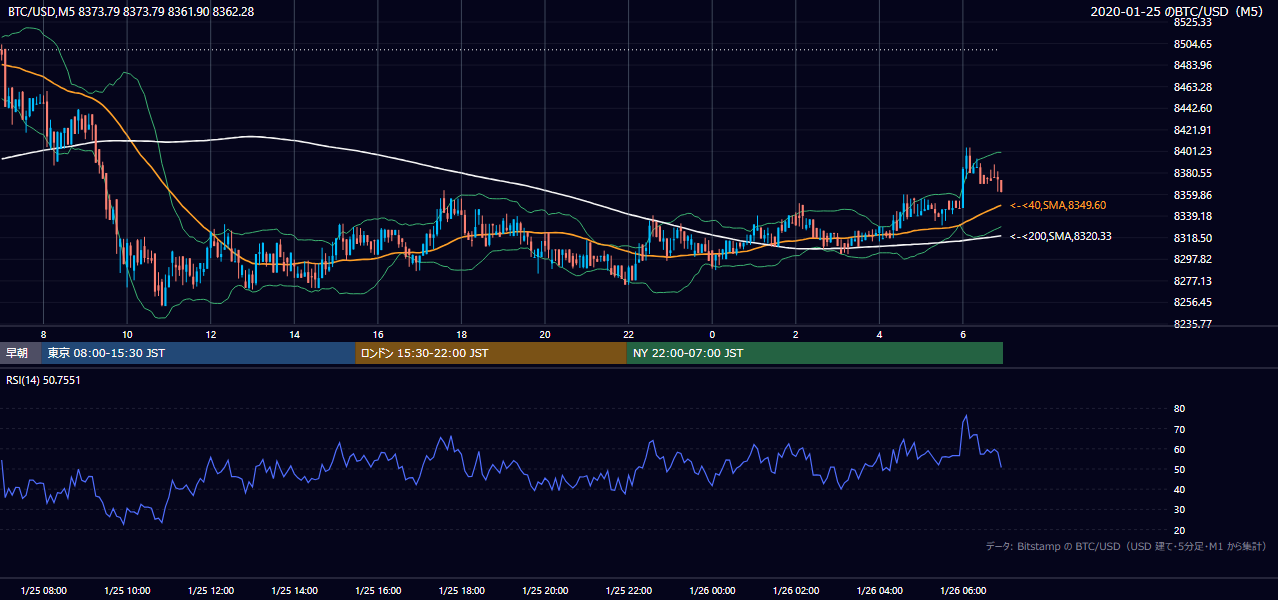Click the hour label 4 under price chart
Viewport: 1278px width, 600px height.
pyautogui.click(x=879, y=334)
